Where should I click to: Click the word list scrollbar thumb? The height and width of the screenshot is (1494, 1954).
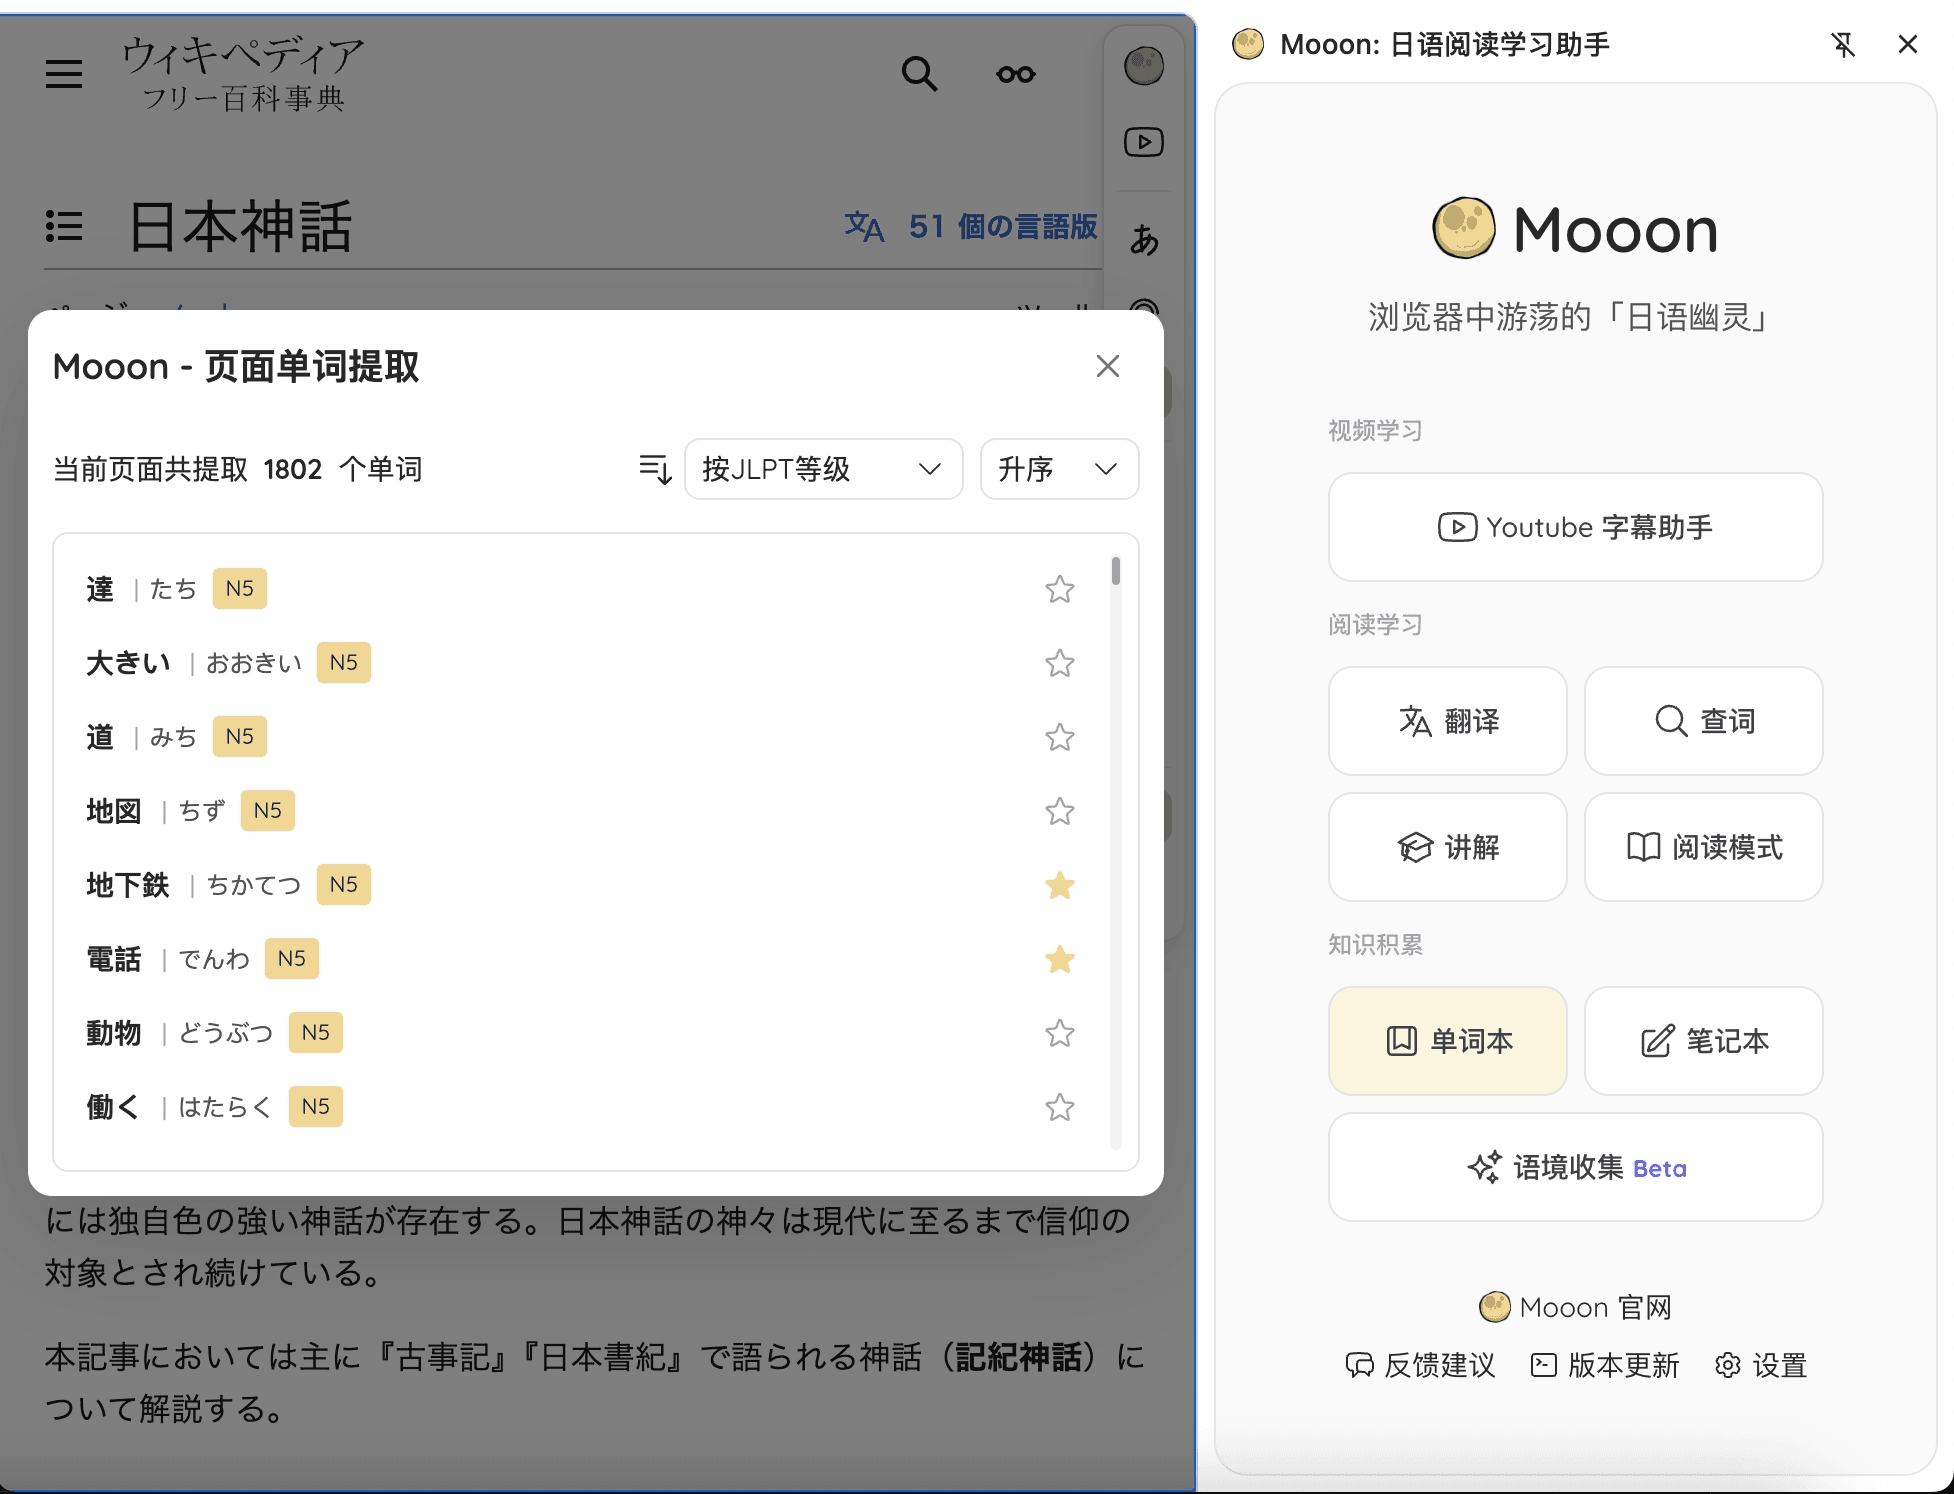pyautogui.click(x=1116, y=571)
